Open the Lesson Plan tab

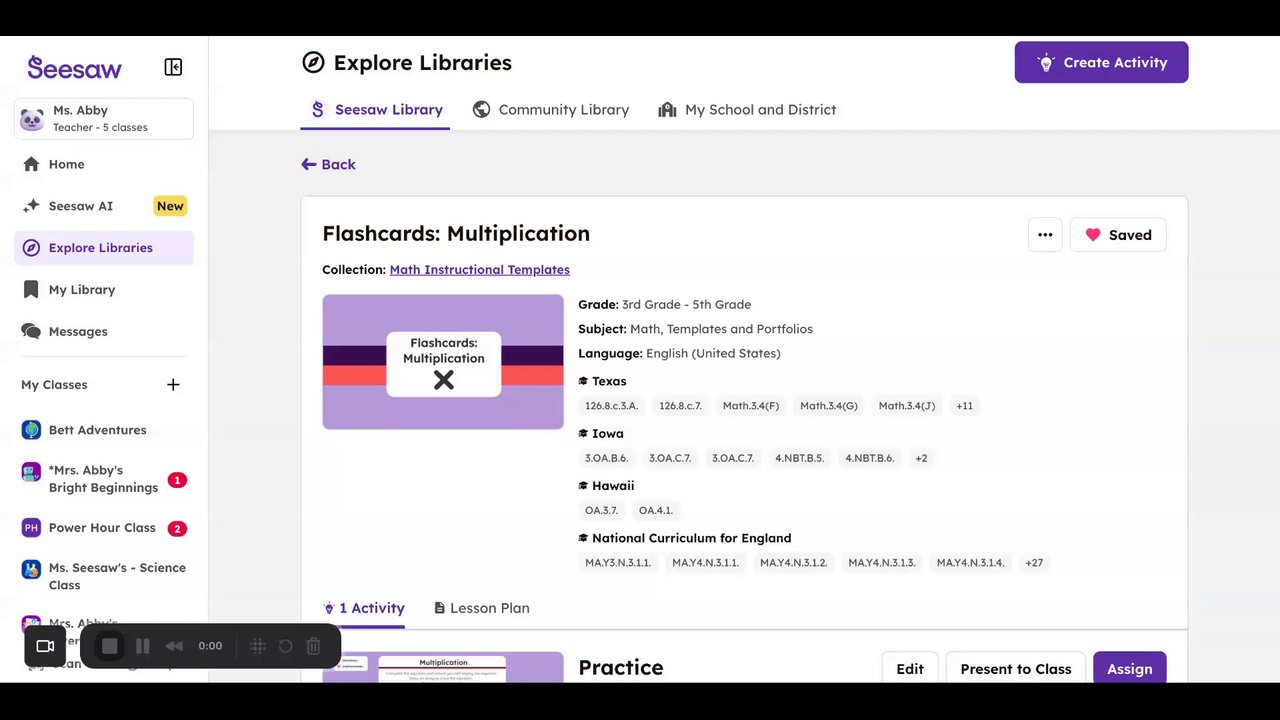coord(482,608)
